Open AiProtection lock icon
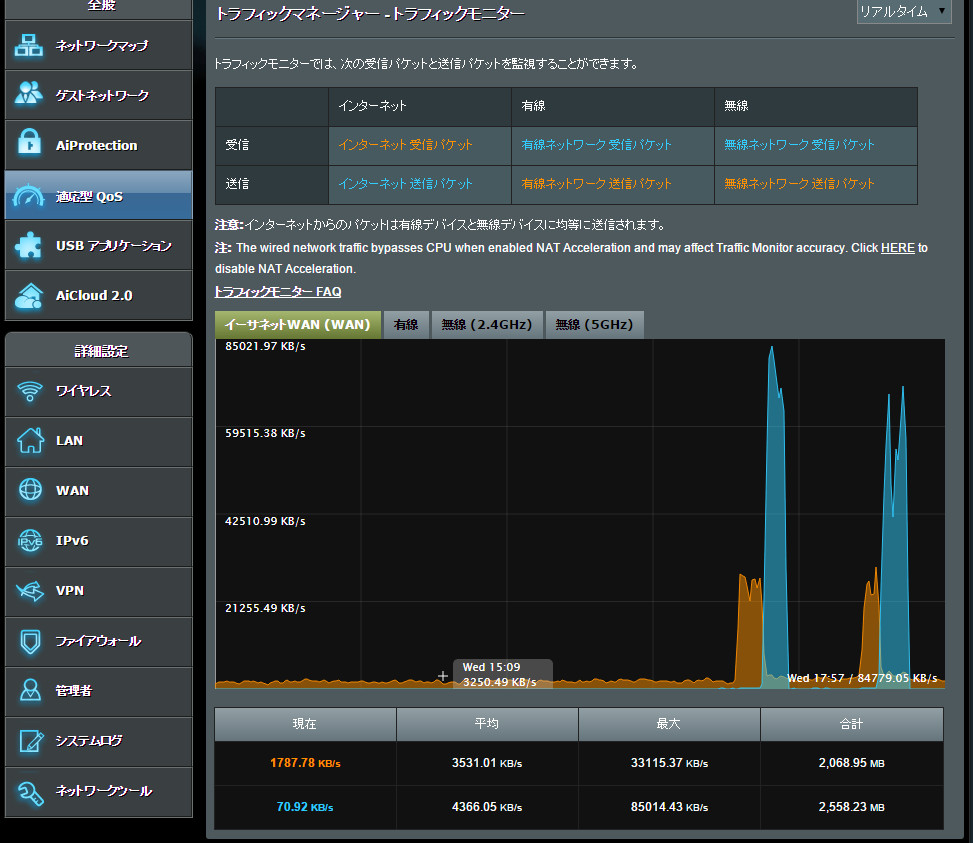Screen dimensions: 973x843 coord(29,143)
